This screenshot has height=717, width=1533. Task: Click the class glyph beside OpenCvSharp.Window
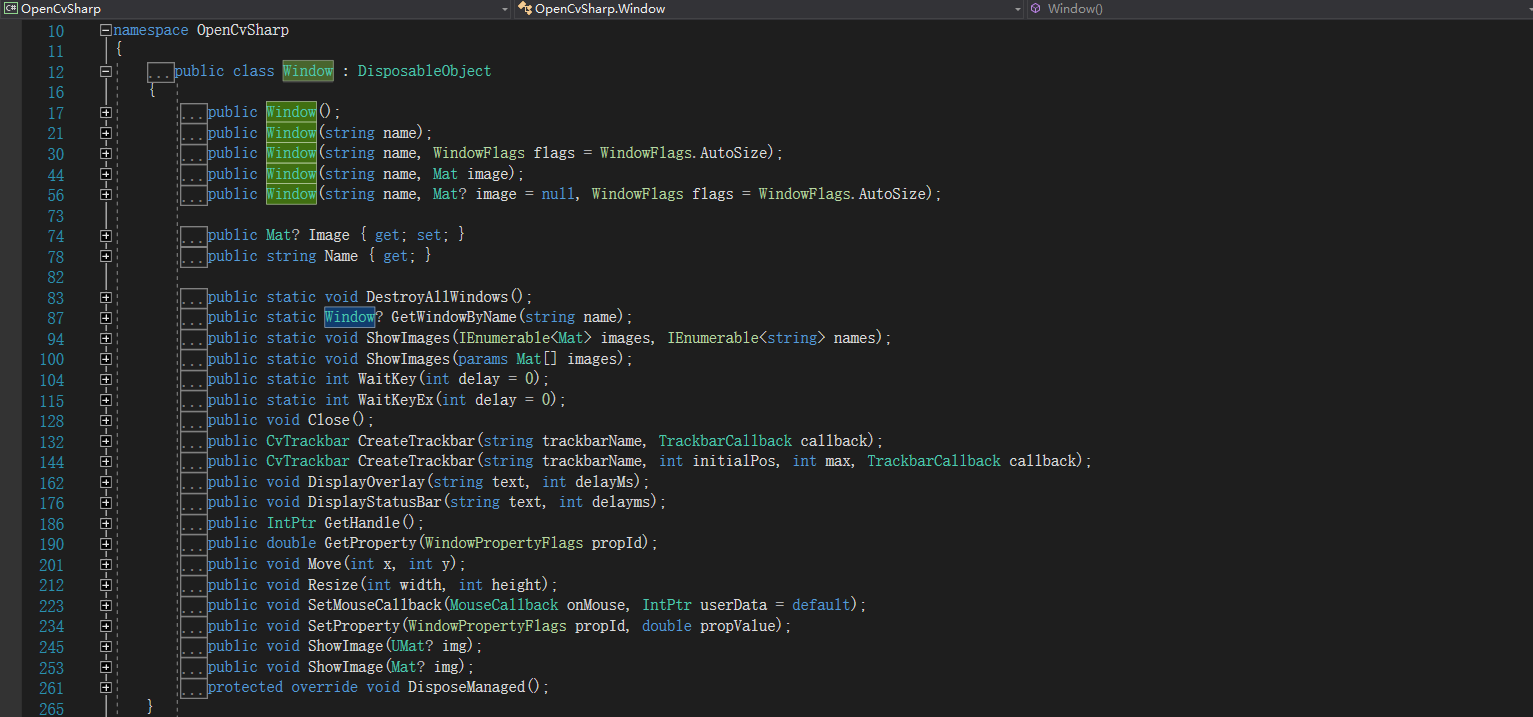[x=524, y=8]
